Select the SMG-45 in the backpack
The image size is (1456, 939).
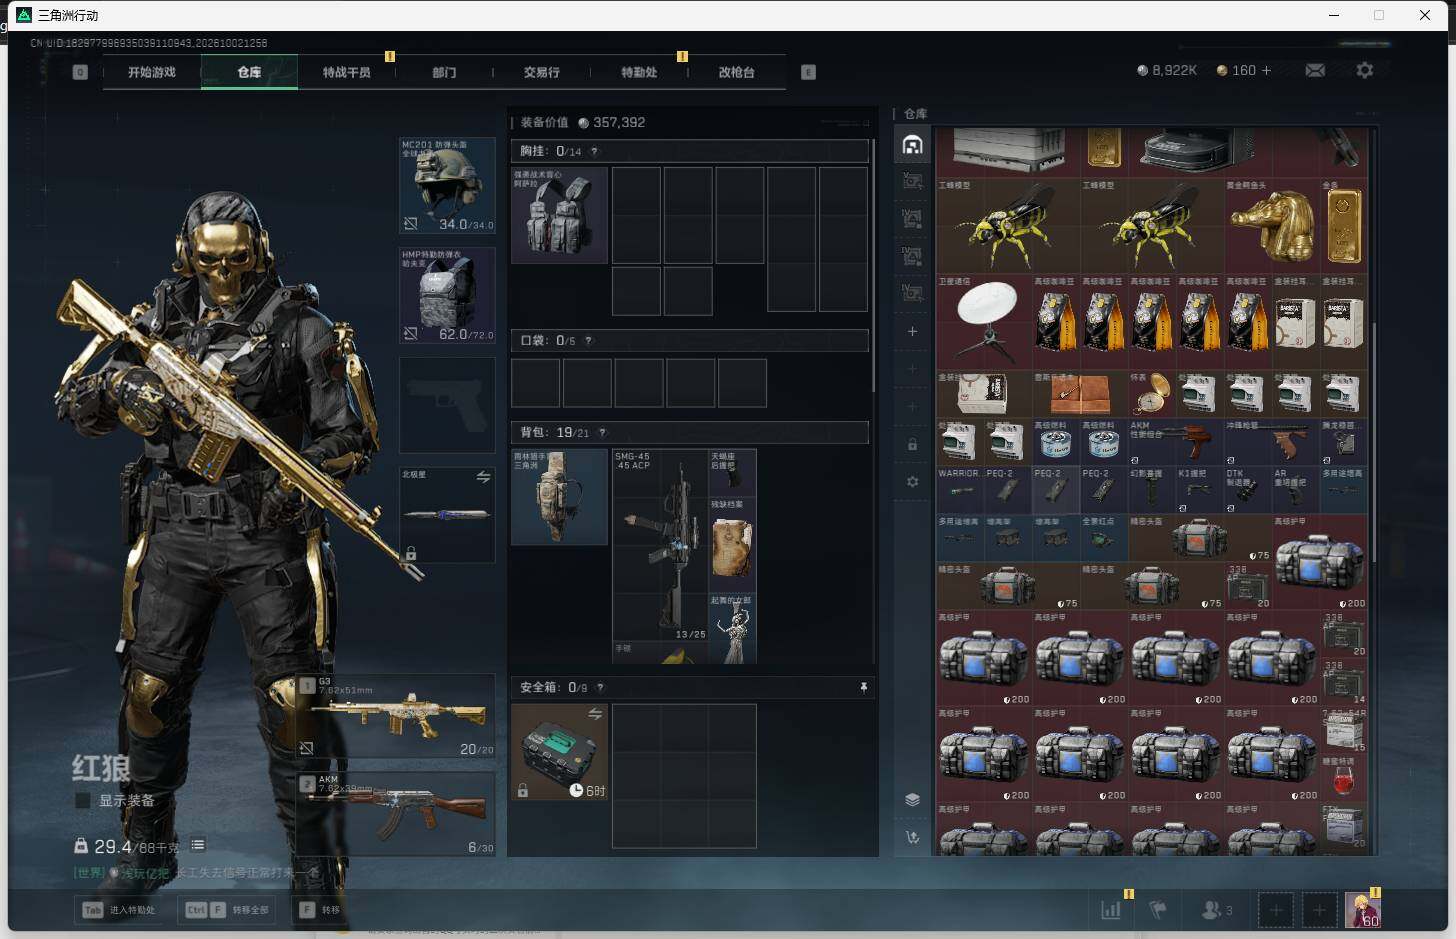click(660, 545)
